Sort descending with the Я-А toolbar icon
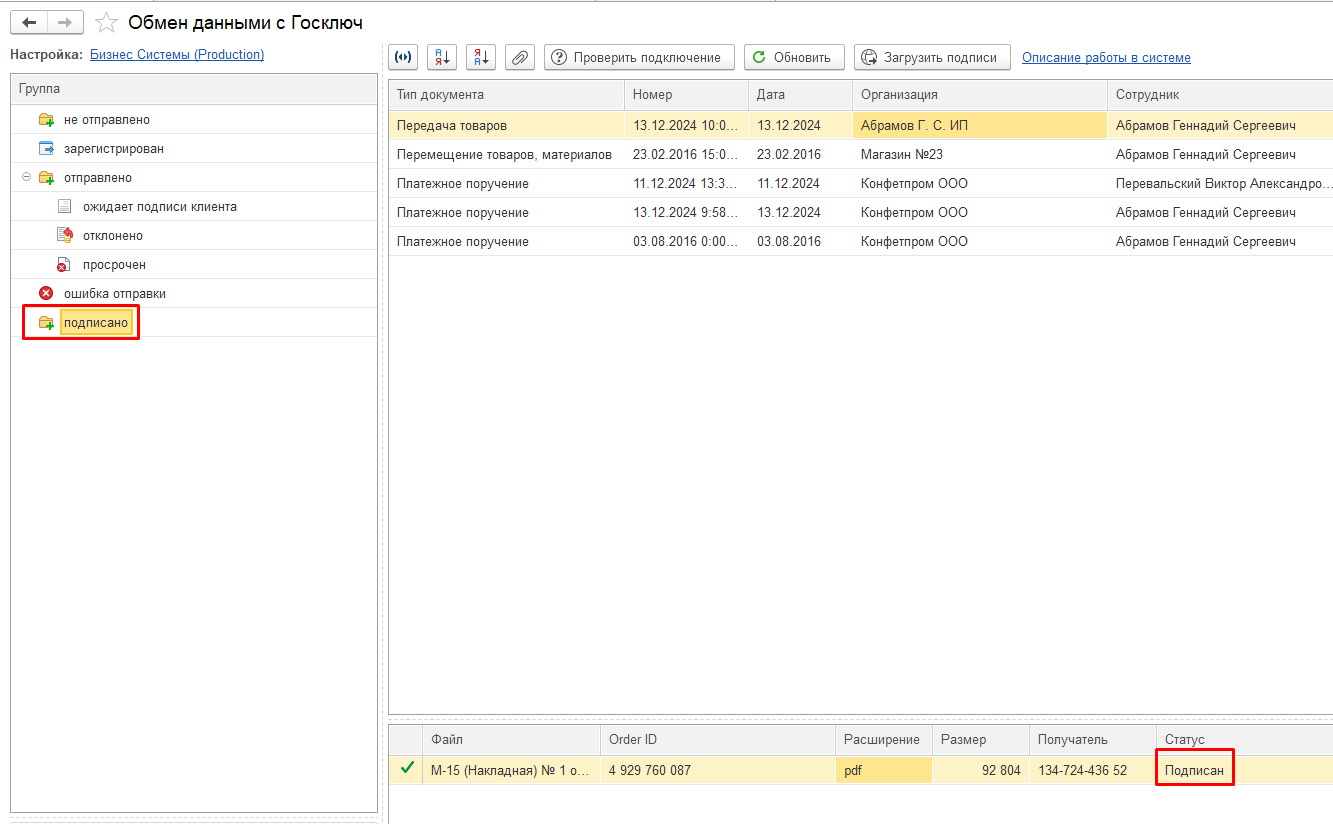The image size is (1333, 824). point(481,57)
